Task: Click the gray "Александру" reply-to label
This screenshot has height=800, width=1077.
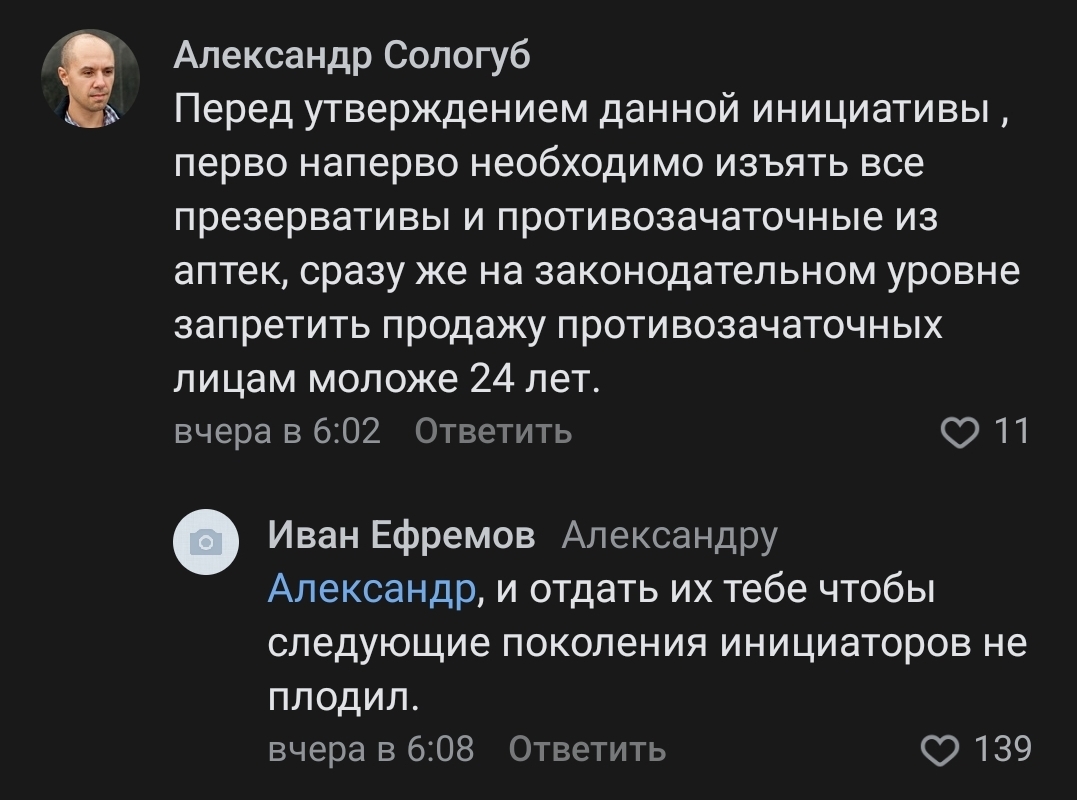Action: (669, 536)
